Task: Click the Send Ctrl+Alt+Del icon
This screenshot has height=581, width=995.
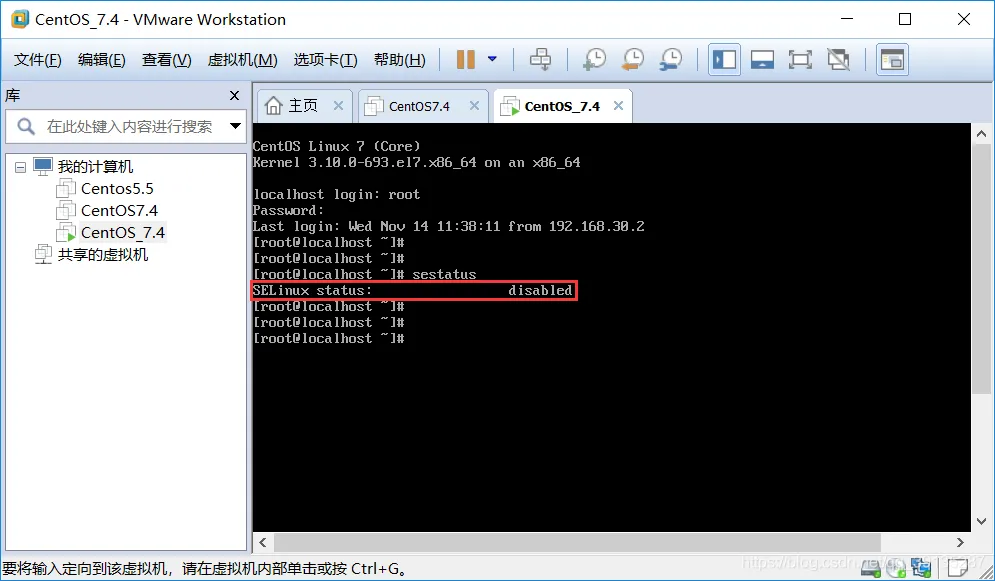Action: (540, 60)
